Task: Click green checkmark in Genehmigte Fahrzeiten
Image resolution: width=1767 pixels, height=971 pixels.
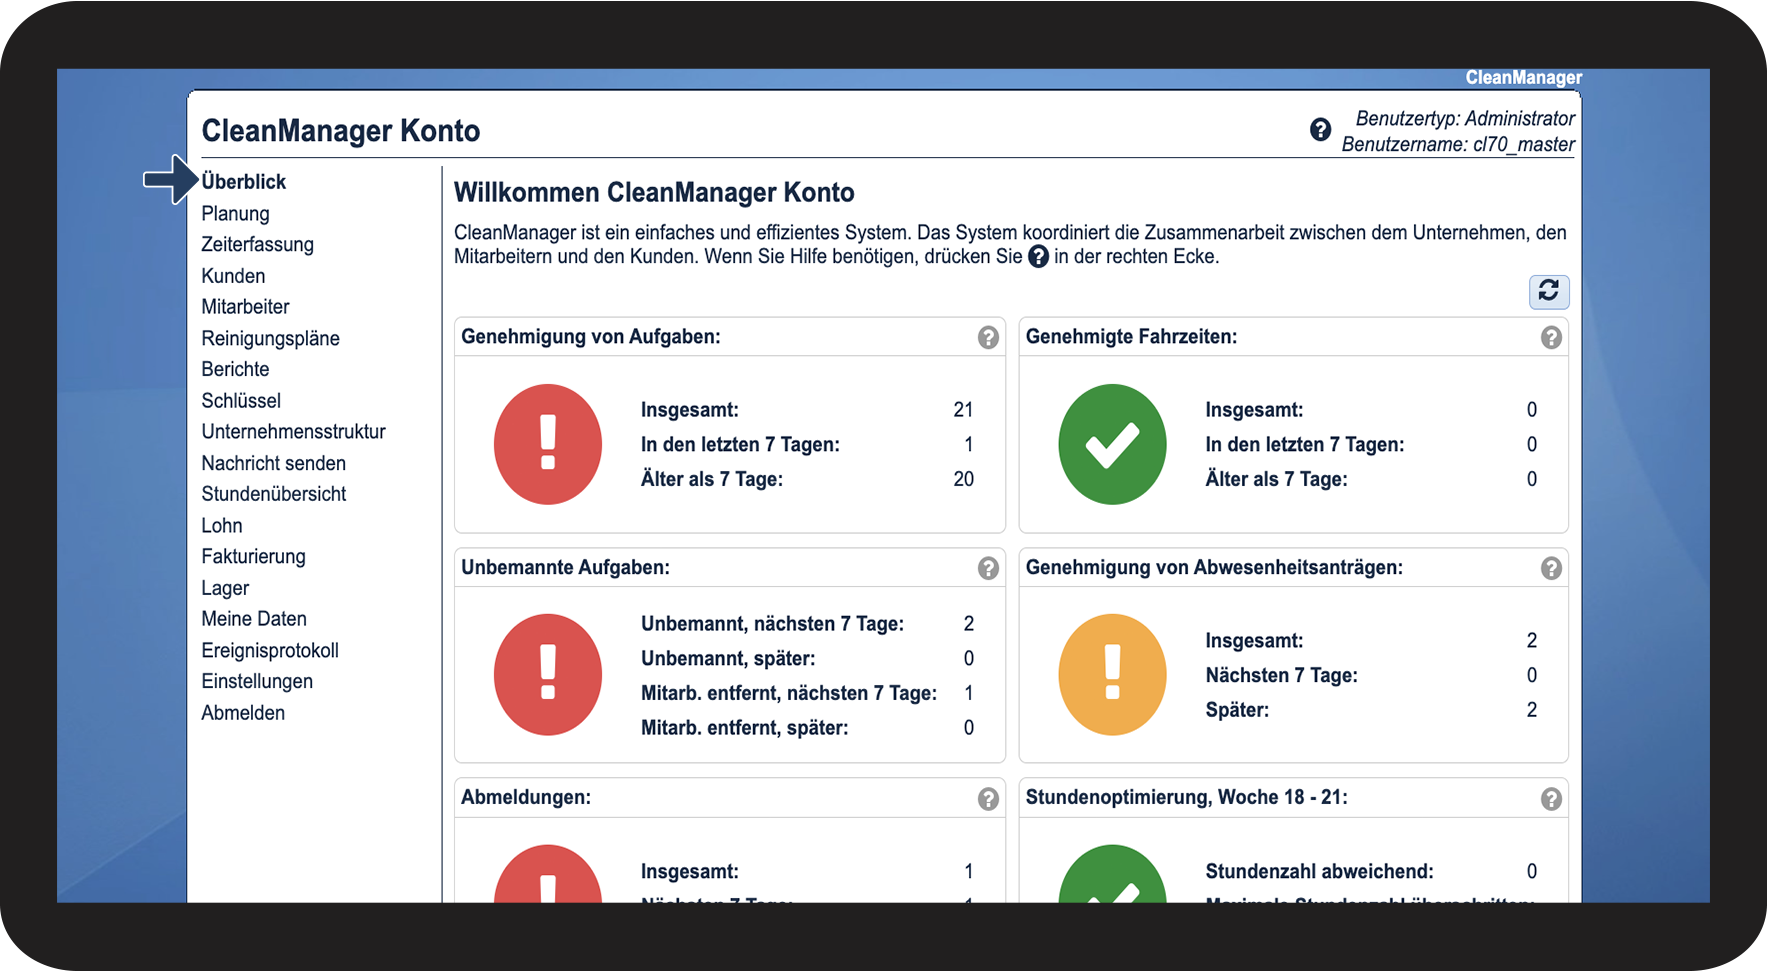Action: (x=1112, y=444)
